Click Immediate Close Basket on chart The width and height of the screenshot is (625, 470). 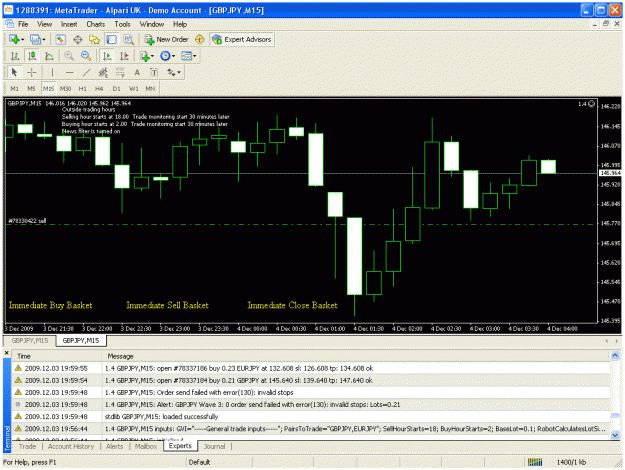pos(293,305)
